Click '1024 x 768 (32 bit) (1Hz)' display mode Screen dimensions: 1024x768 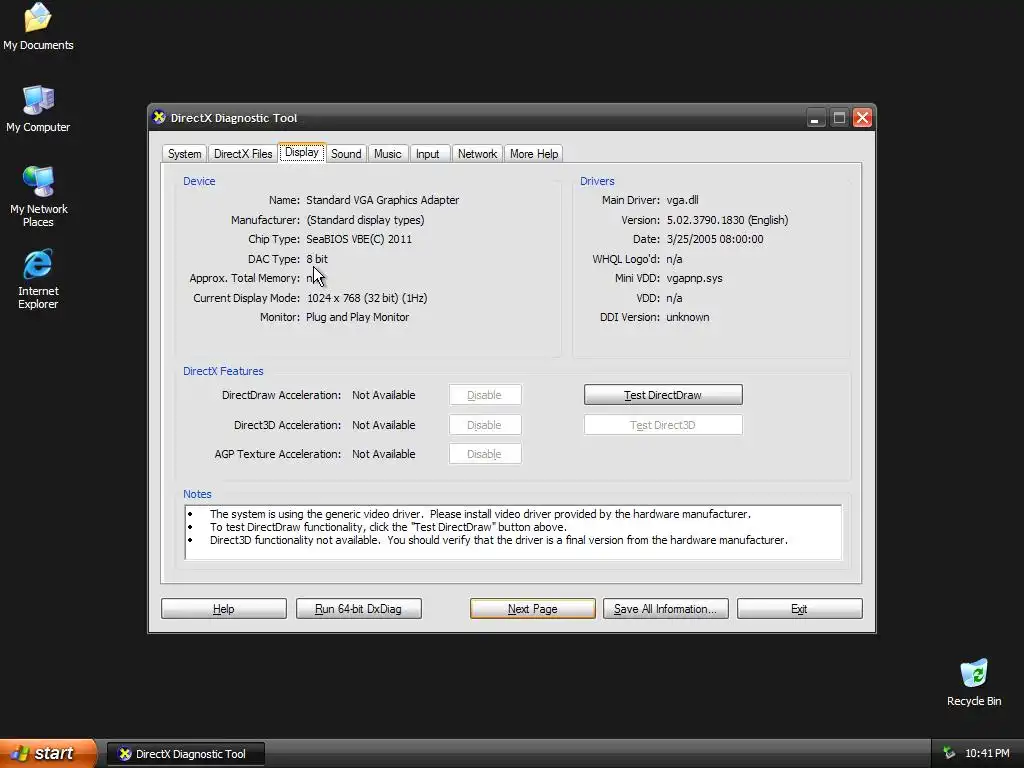point(367,298)
